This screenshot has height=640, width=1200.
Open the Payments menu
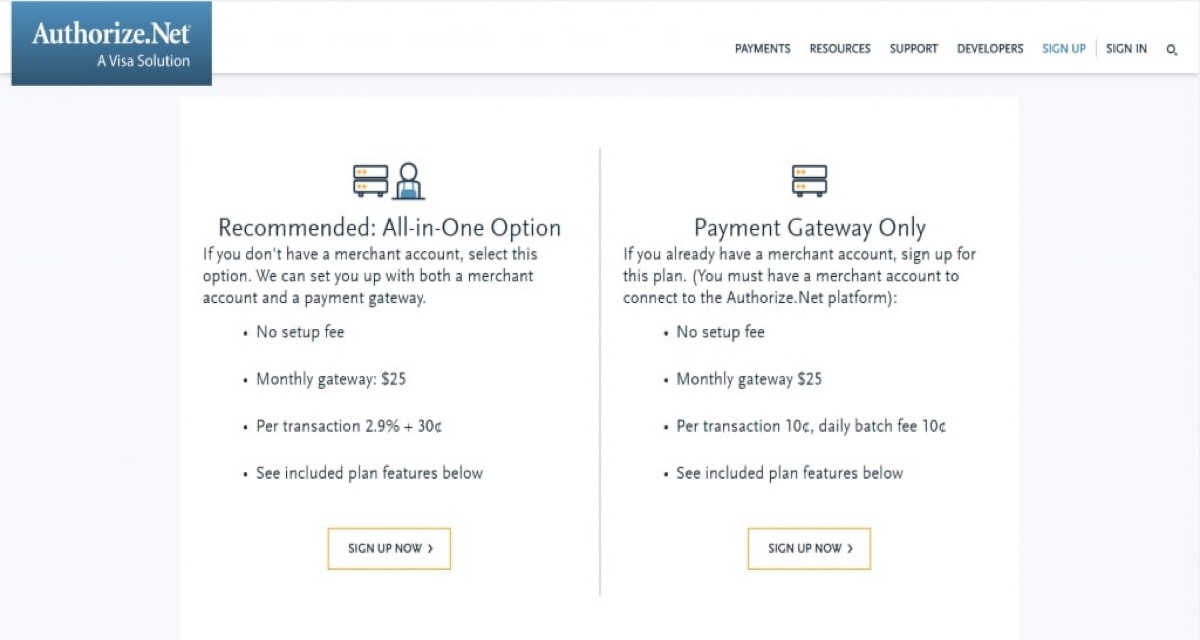762,49
